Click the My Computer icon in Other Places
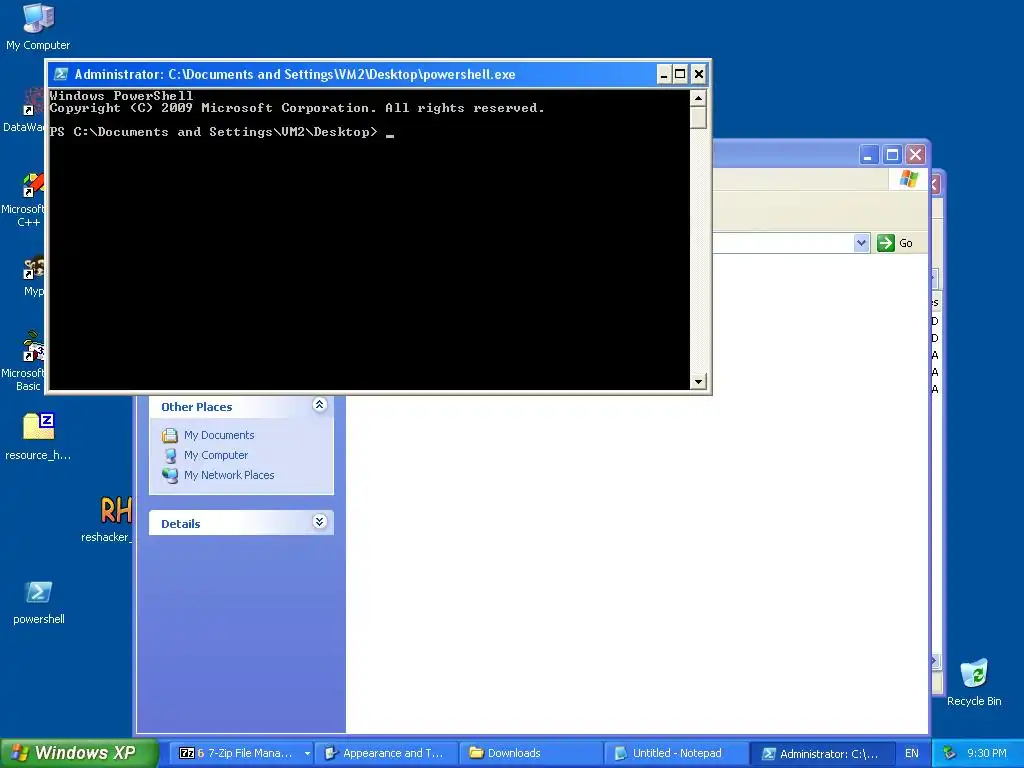 coord(170,455)
